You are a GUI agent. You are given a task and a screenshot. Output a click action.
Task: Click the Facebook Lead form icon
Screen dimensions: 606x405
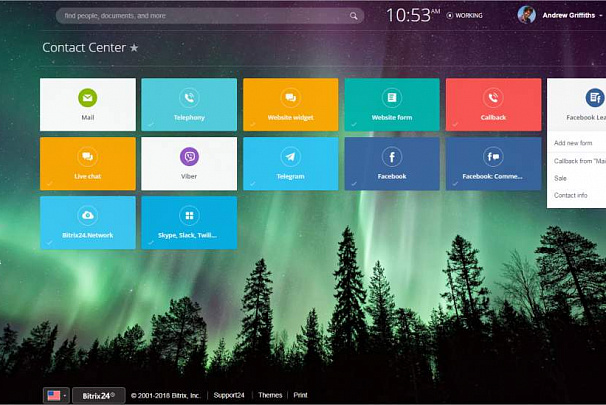click(x=595, y=98)
